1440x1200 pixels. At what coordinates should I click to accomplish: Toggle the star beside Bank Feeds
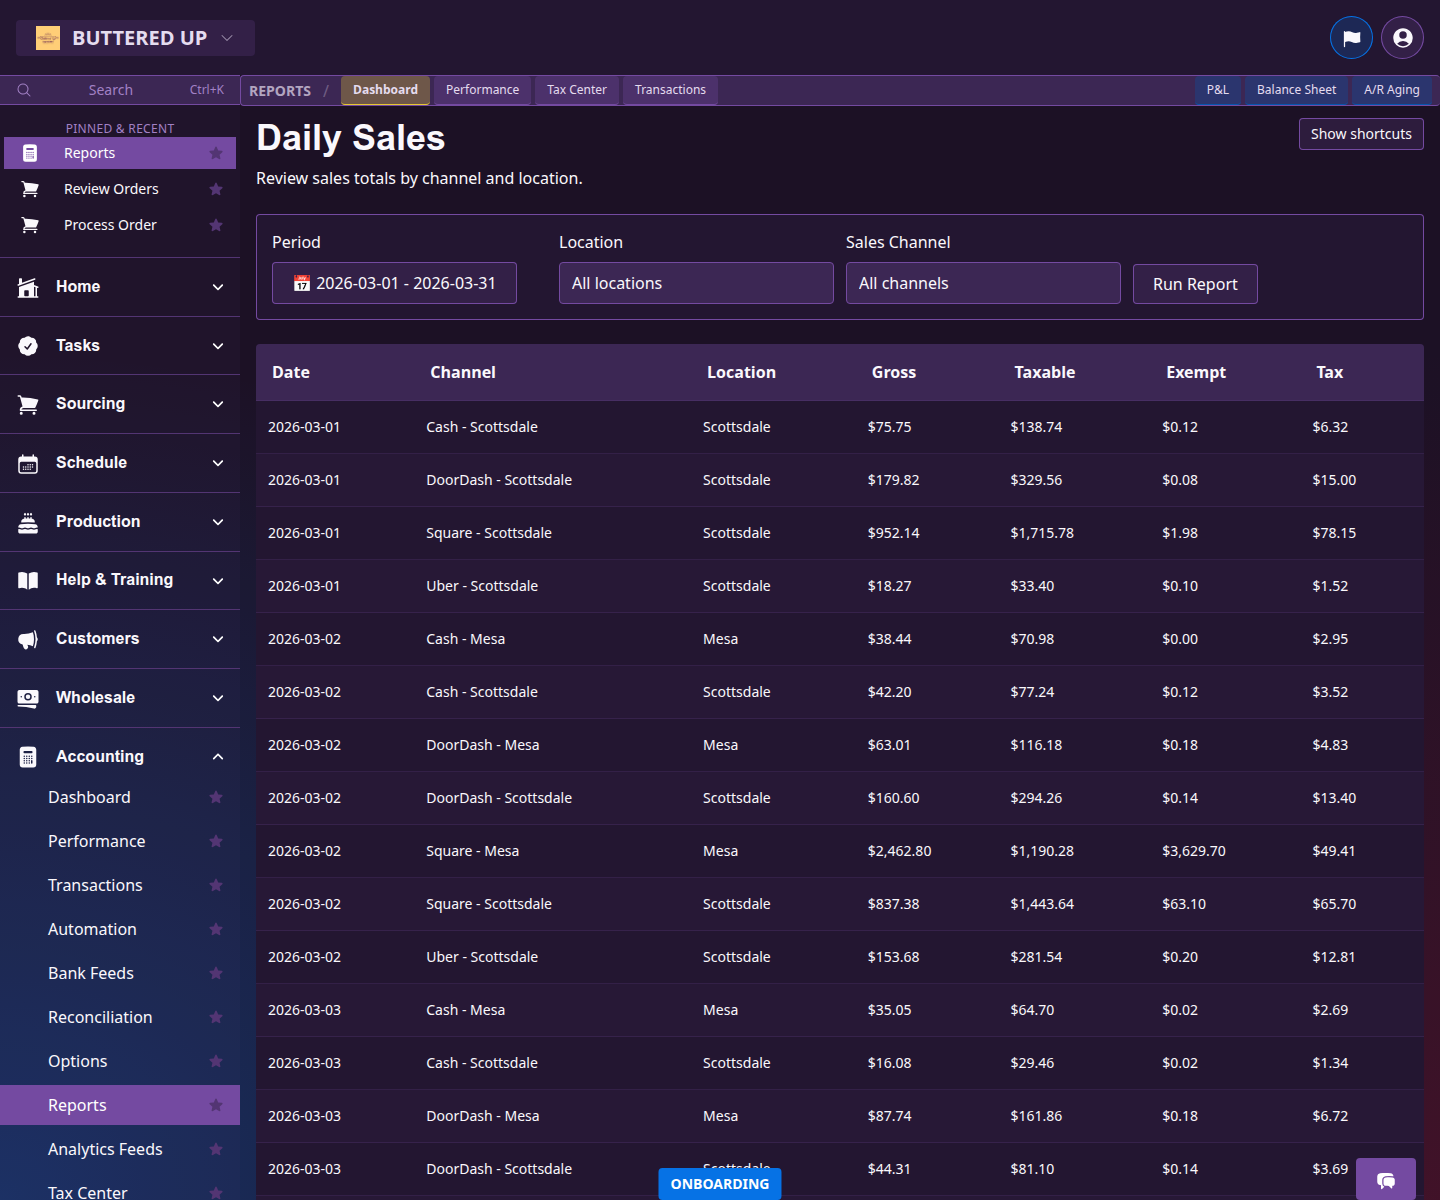coord(216,973)
